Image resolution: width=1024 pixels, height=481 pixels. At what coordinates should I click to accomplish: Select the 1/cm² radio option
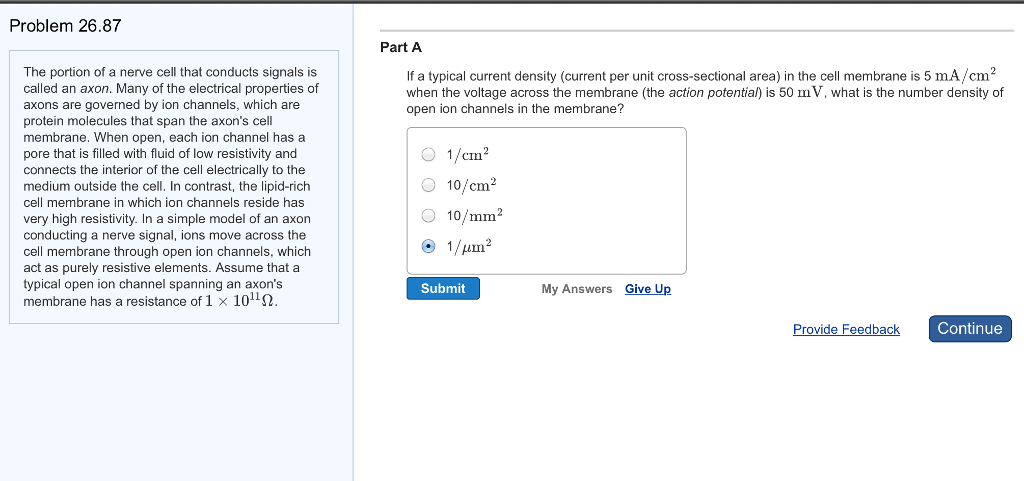(x=428, y=155)
